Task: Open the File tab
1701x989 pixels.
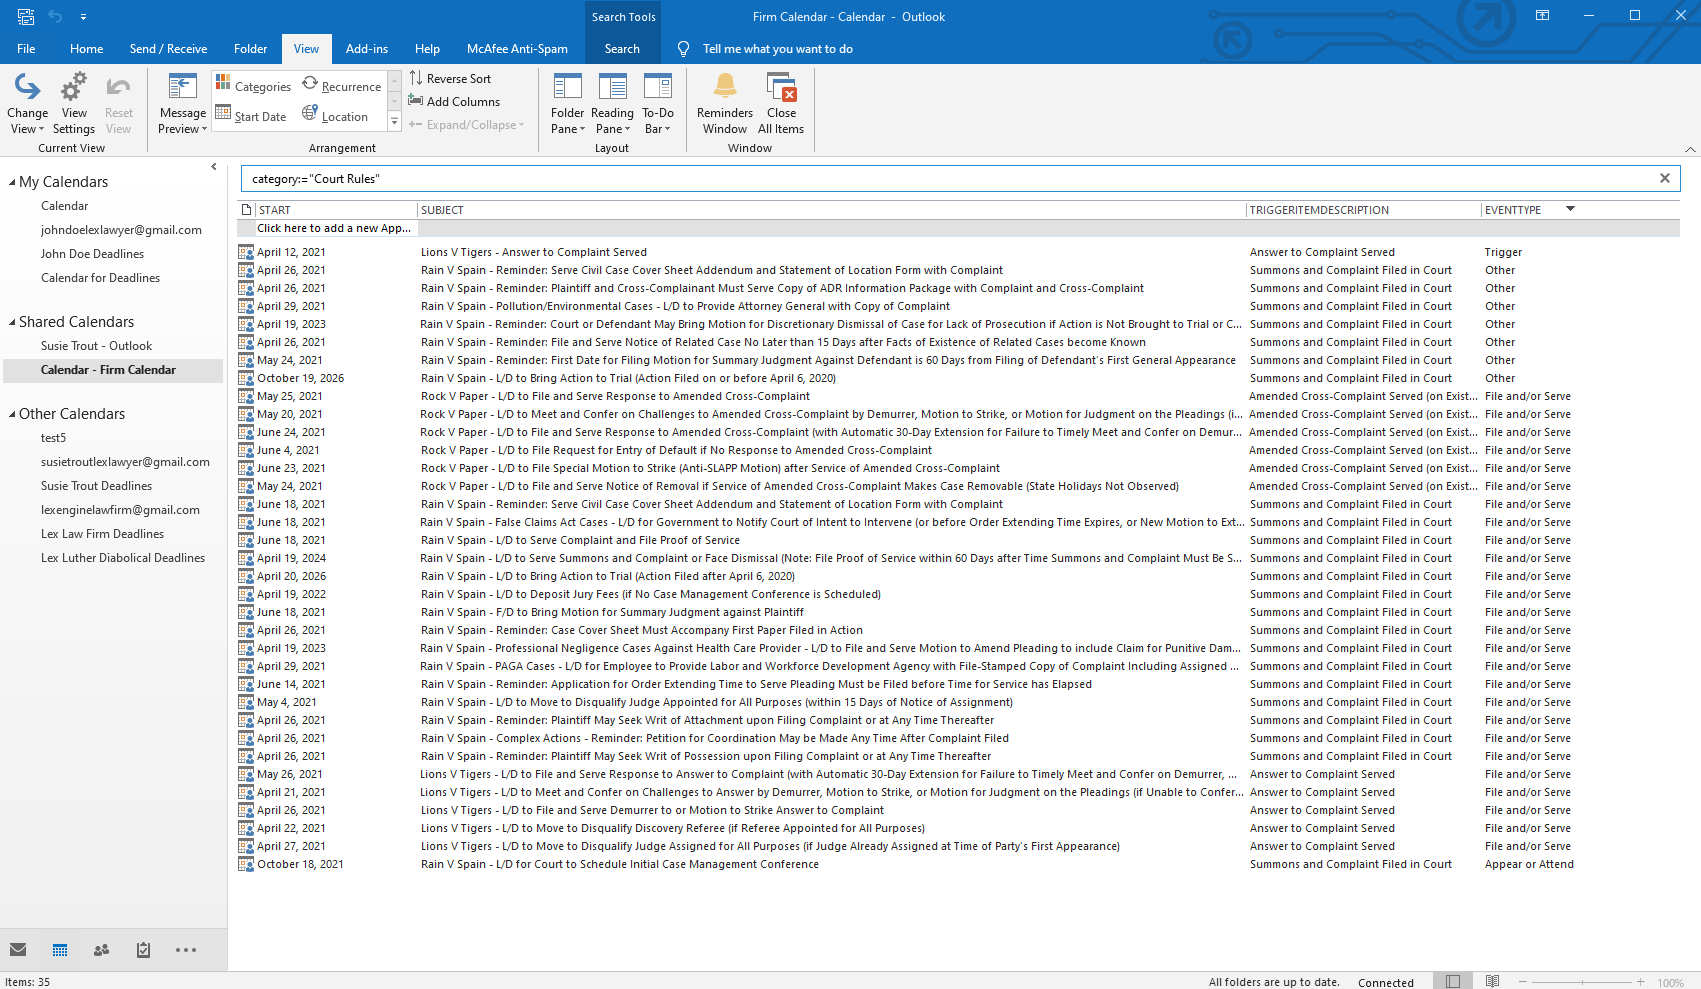Action: click(26, 48)
